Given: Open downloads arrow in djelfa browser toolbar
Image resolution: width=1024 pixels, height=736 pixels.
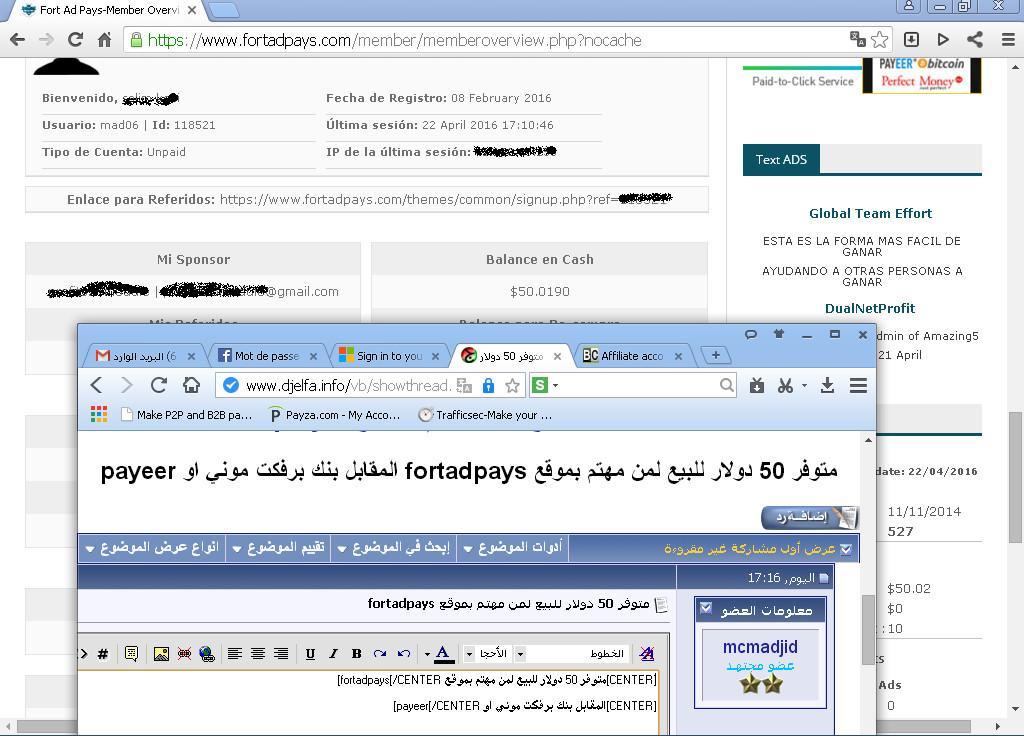Looking at the screenshot, I should 827,385.
